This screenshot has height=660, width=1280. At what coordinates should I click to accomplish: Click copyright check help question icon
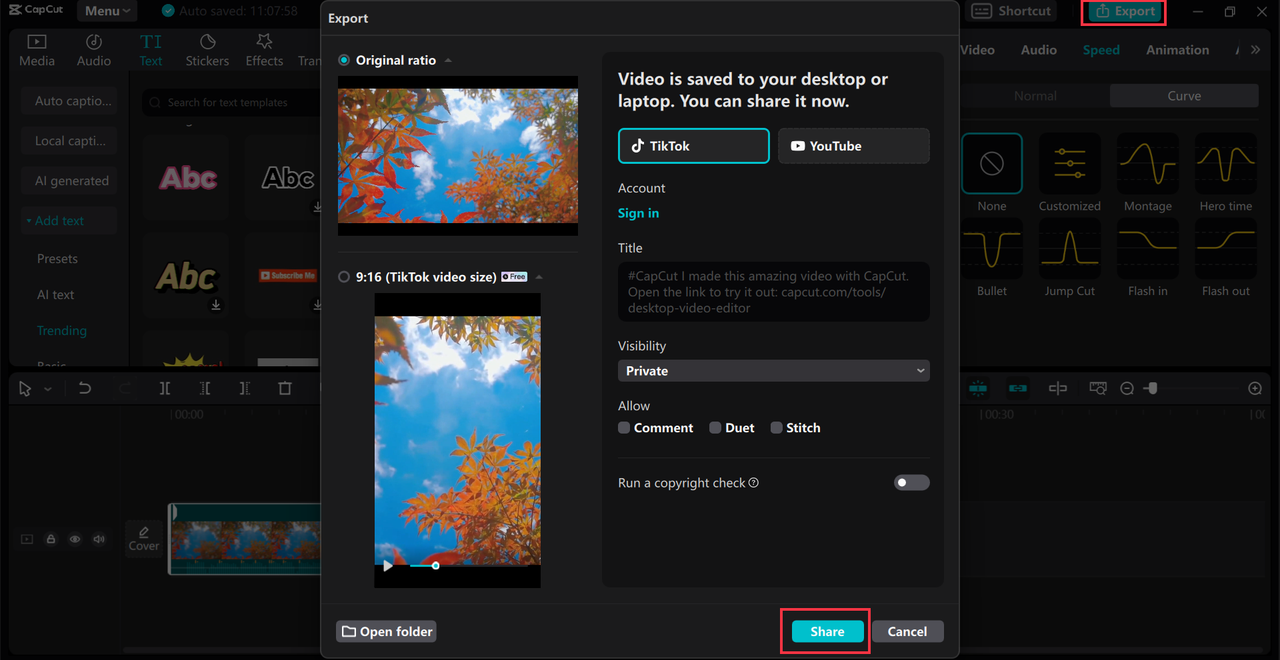tap(754, 483)
